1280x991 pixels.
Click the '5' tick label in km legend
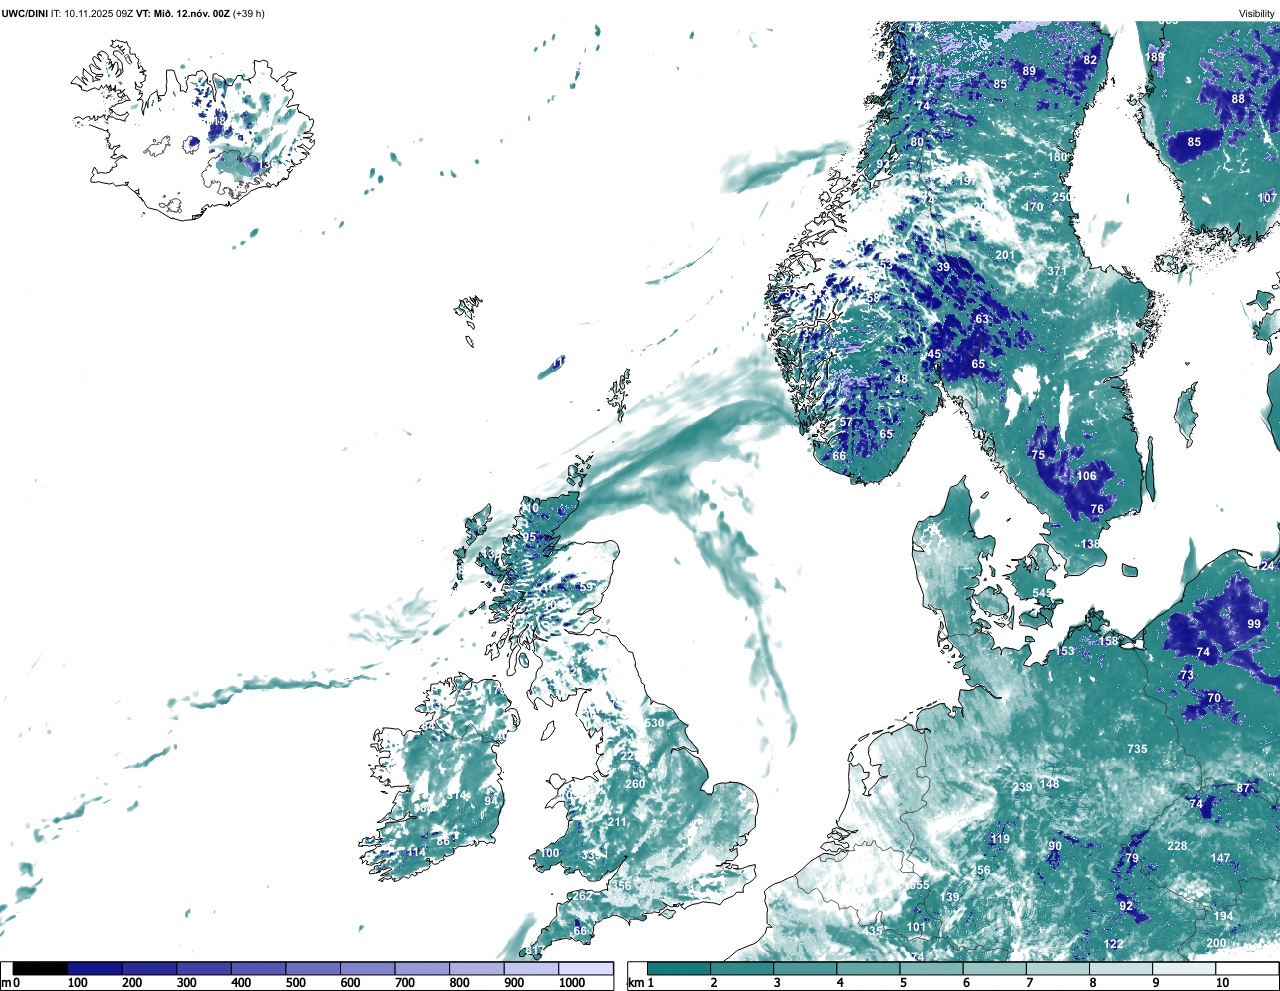pos(903,983)
